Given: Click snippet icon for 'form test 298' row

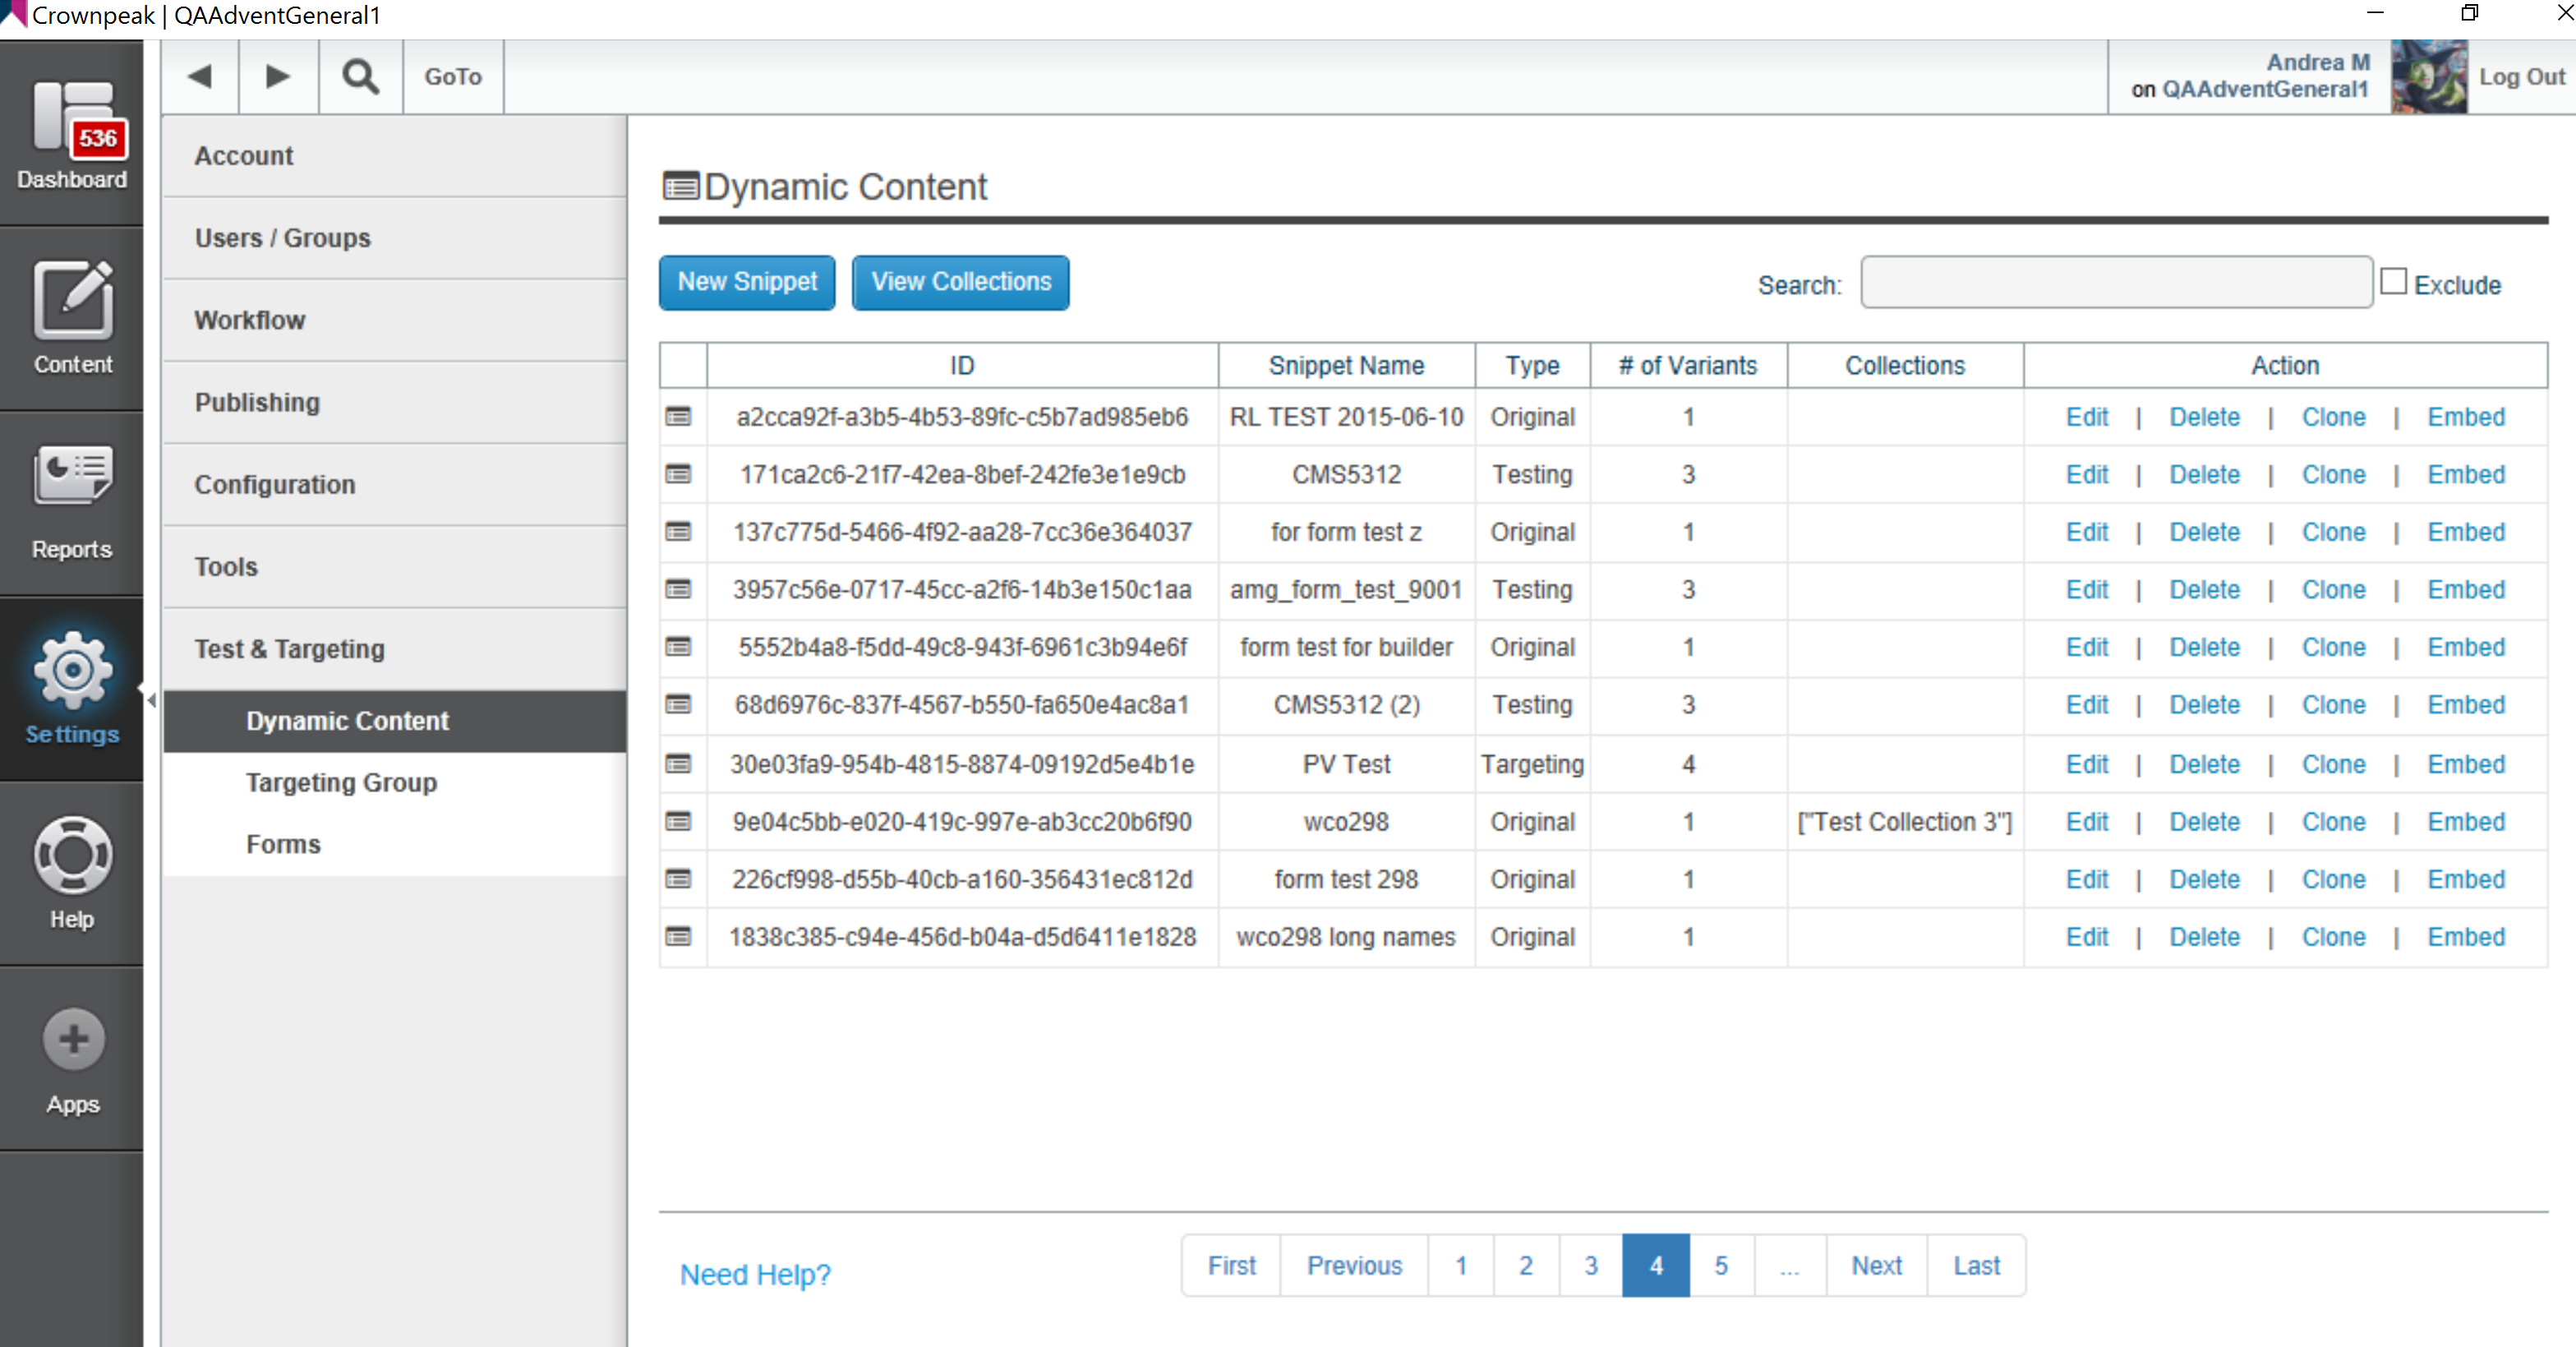Looking at the screenshot, I should point(679,879).
